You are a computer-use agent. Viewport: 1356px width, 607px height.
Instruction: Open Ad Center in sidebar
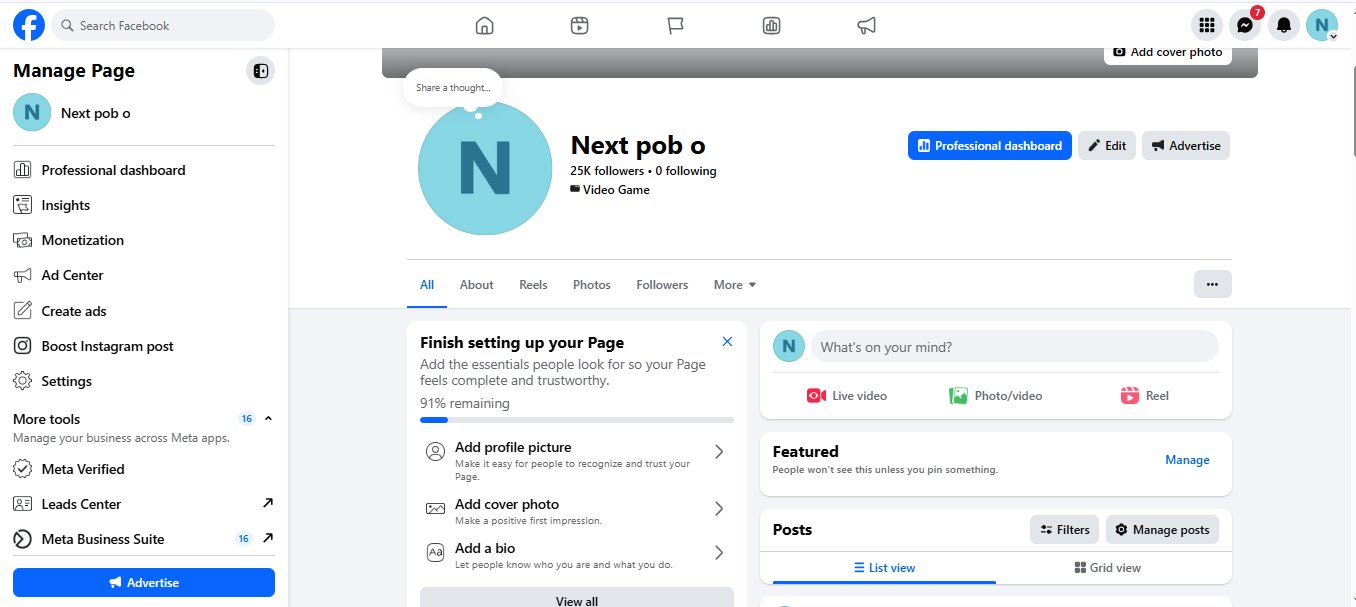[143, 275]
